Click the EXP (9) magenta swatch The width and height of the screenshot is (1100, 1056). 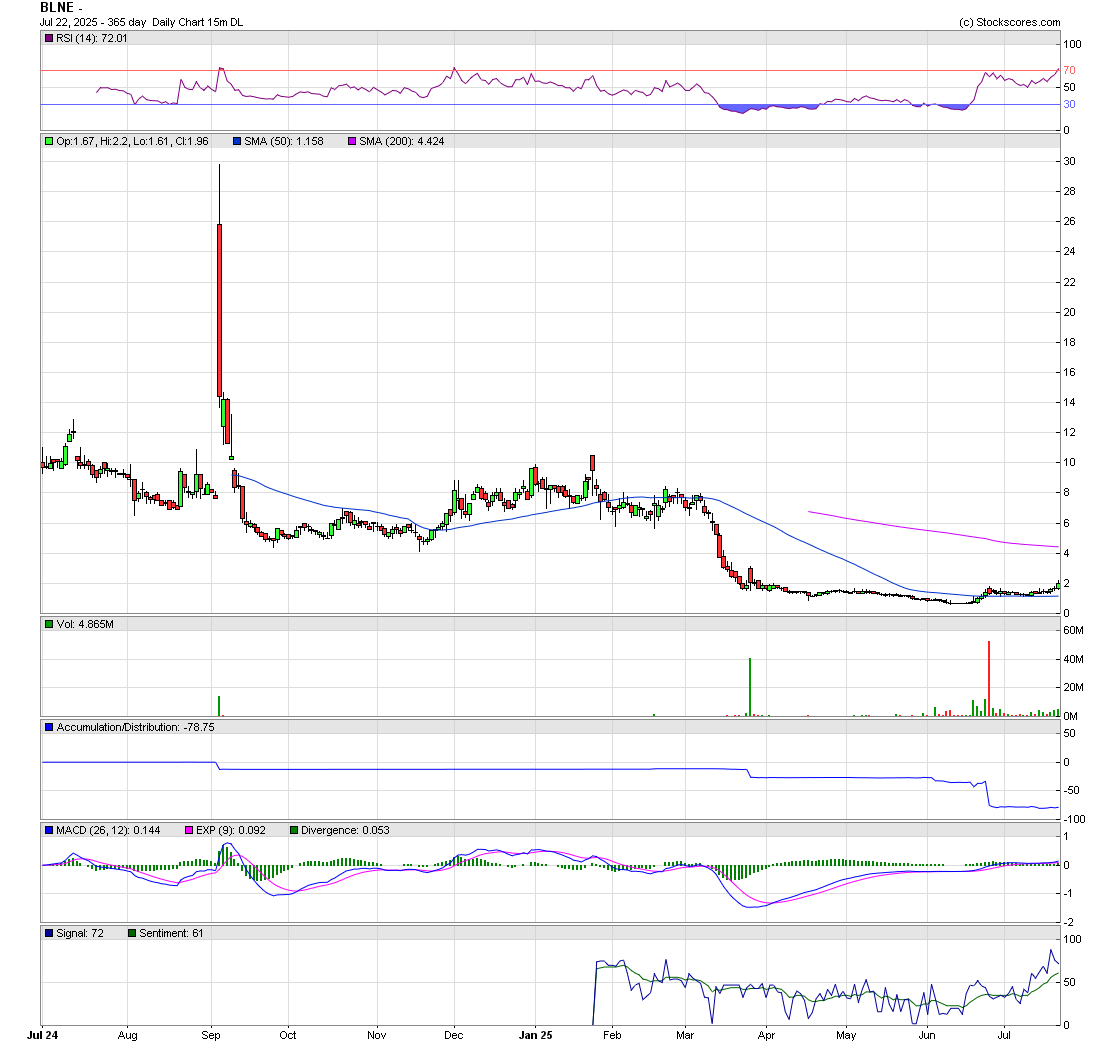[189, 831]
